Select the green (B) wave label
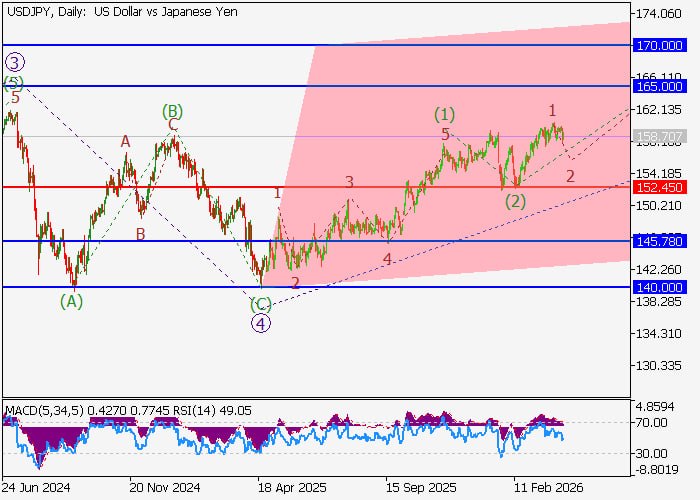 pos(173,110)
